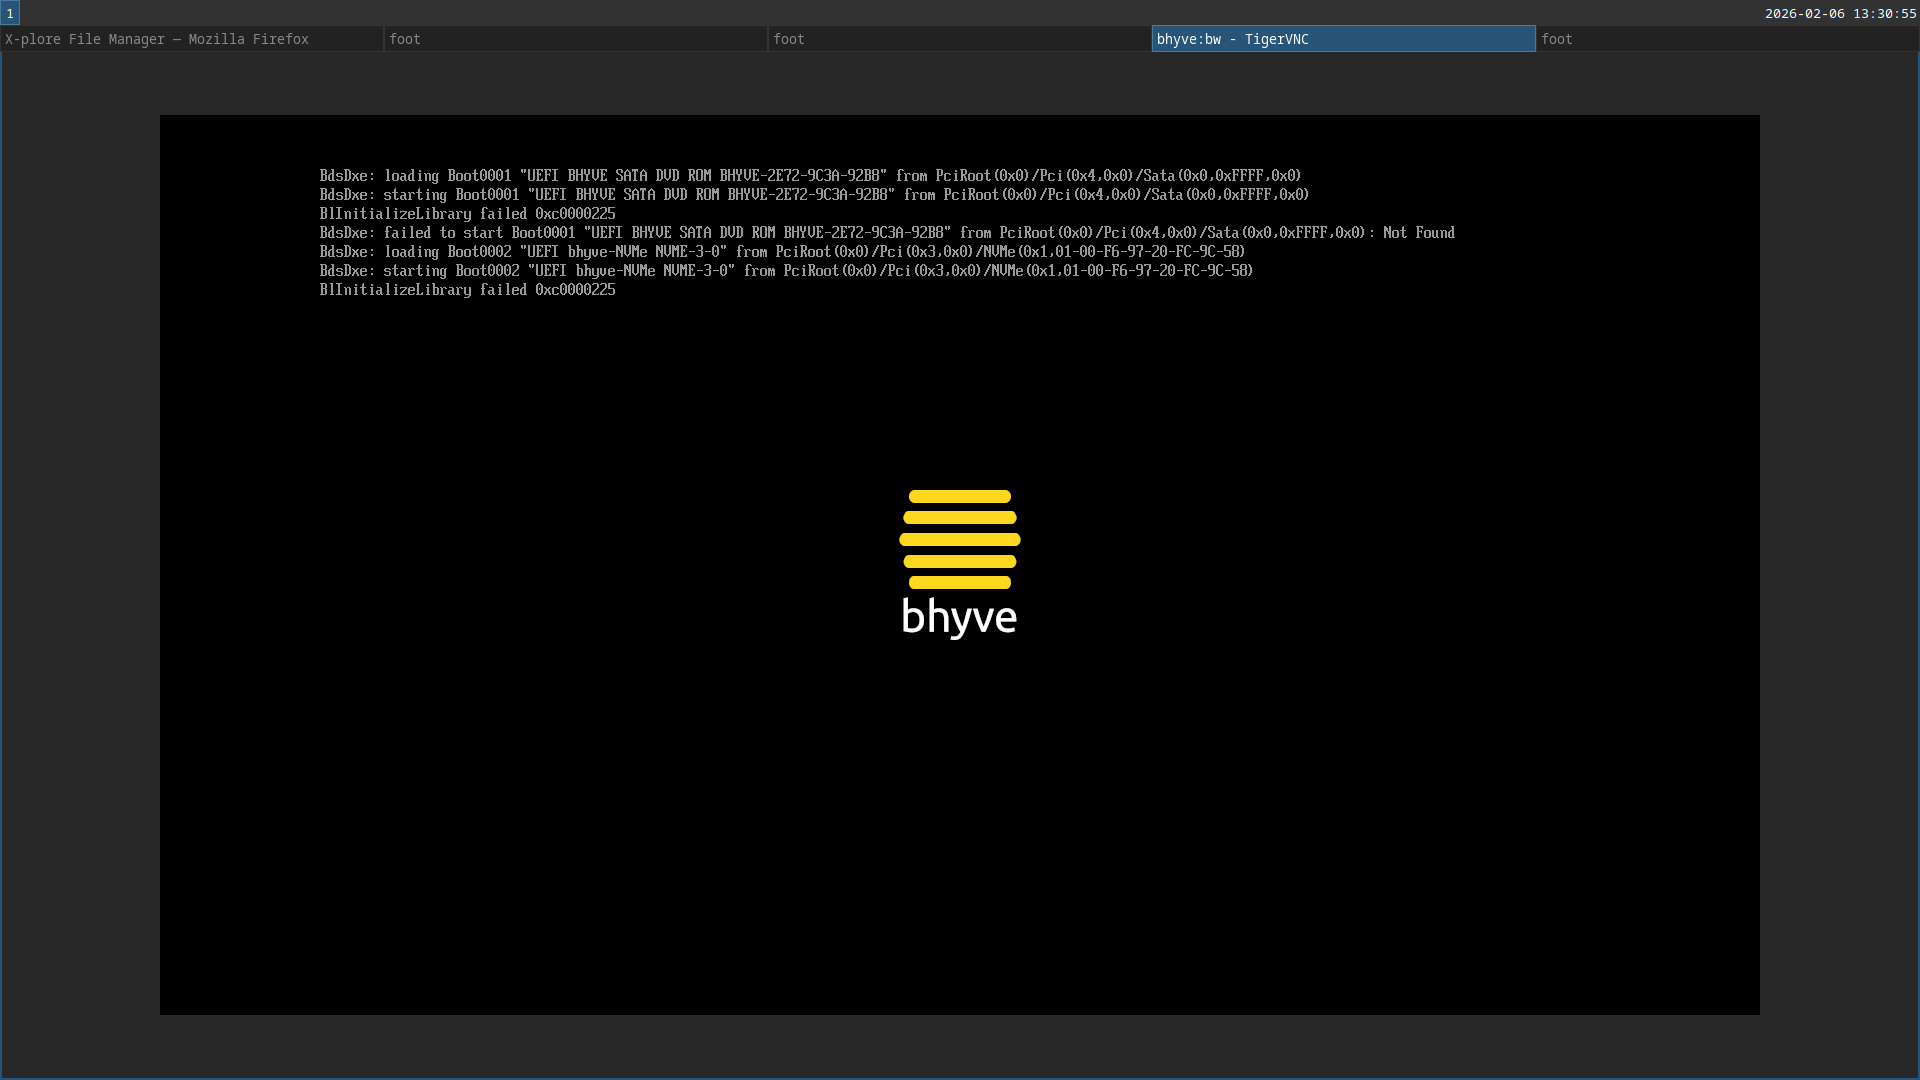Click the yellow striped bhyve logo
This screenshot has width=1920, height=1080.
959,539
